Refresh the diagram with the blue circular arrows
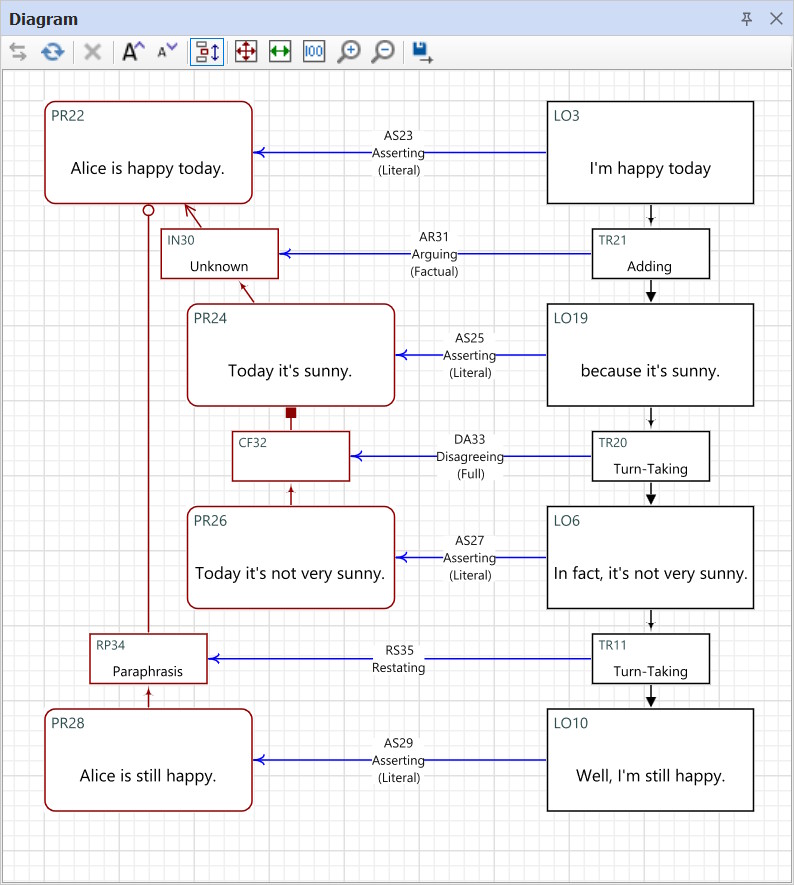Screen dimensions: 794x885 (52, 52)
